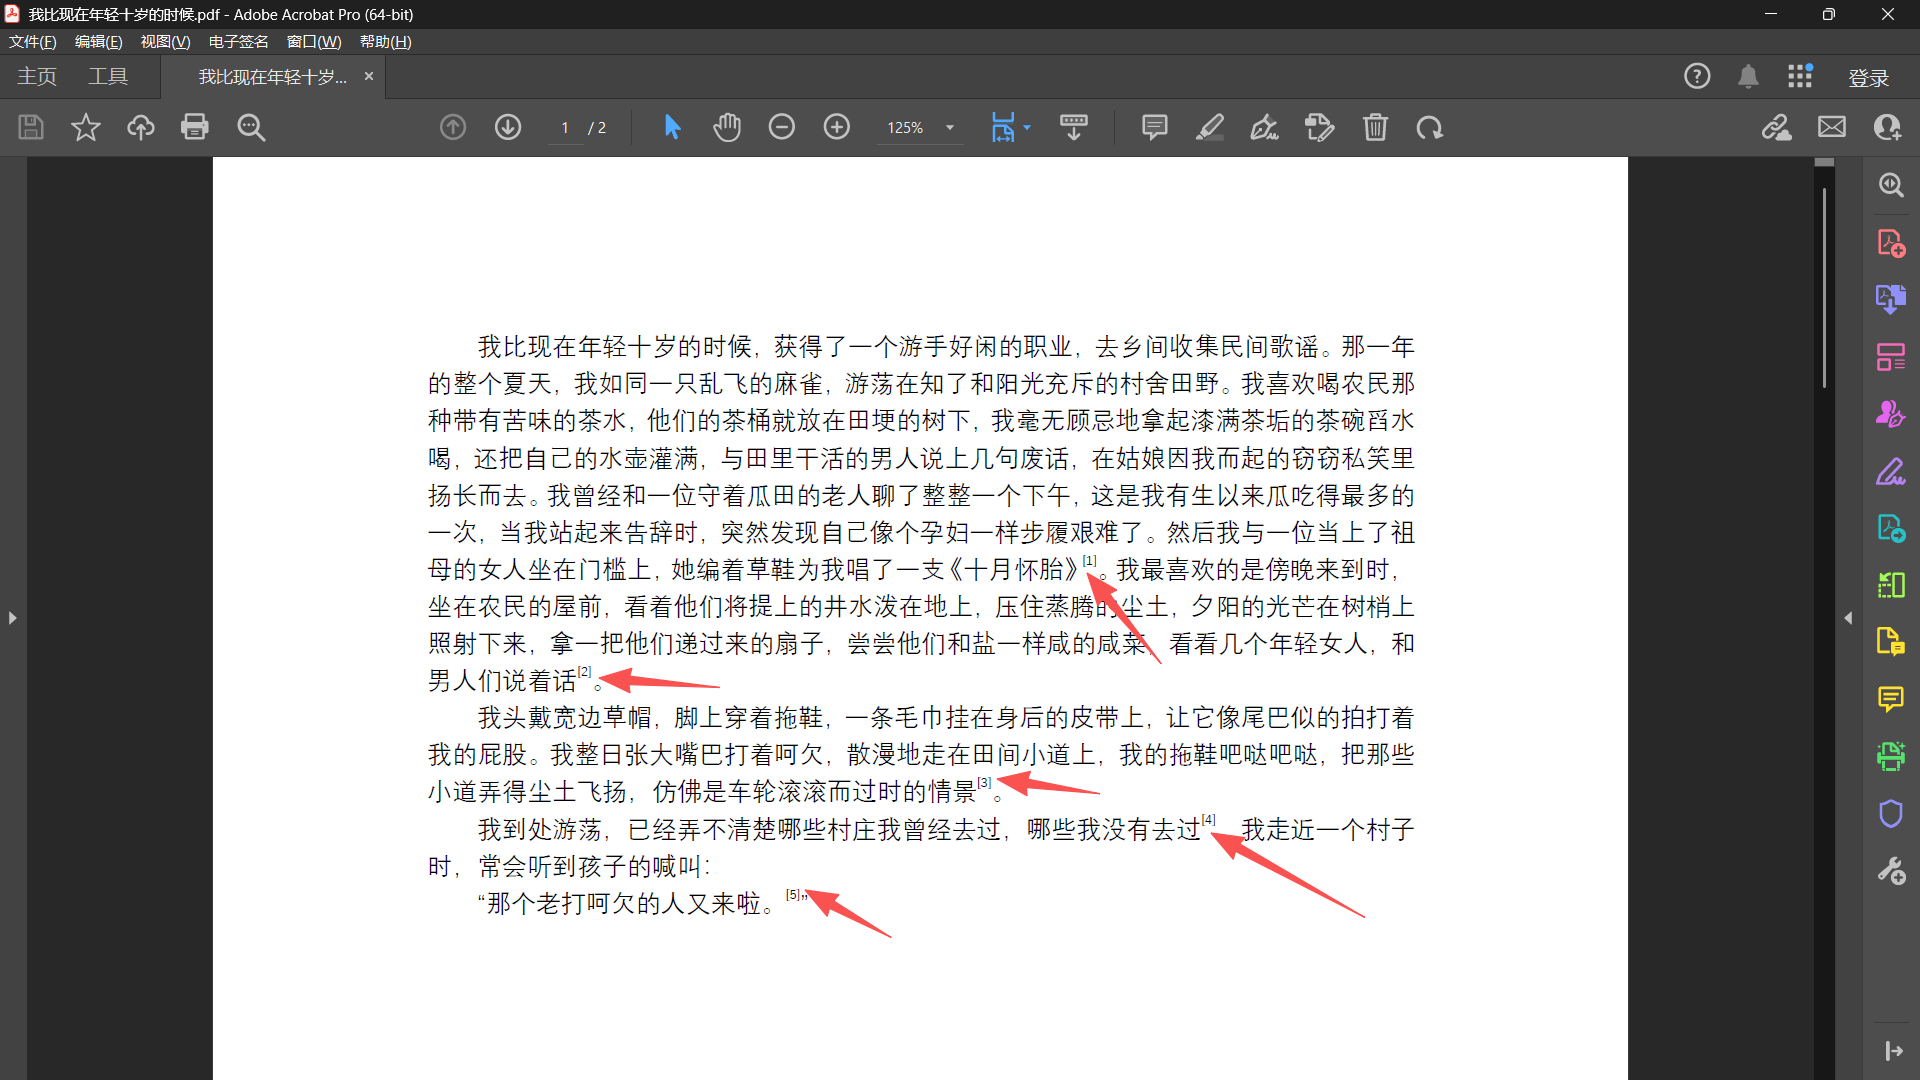Select the Hand pan tool

tap(727, 127)
